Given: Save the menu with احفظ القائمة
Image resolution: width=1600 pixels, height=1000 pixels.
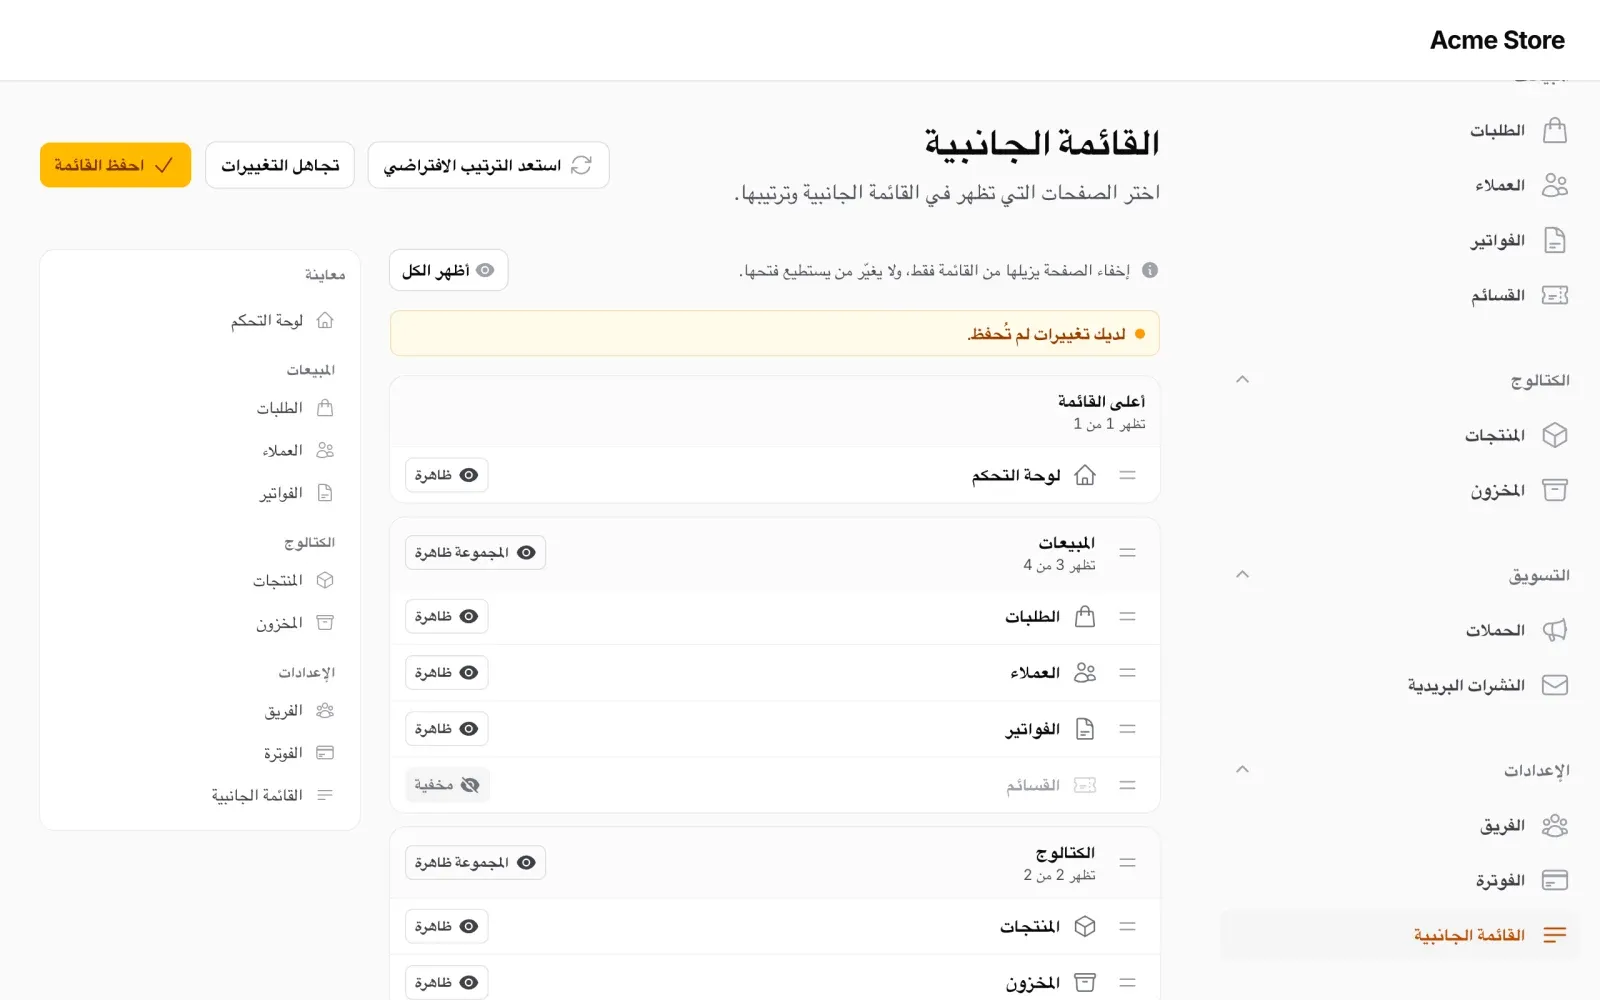Looking at the screenshot, I should [115, 165].
